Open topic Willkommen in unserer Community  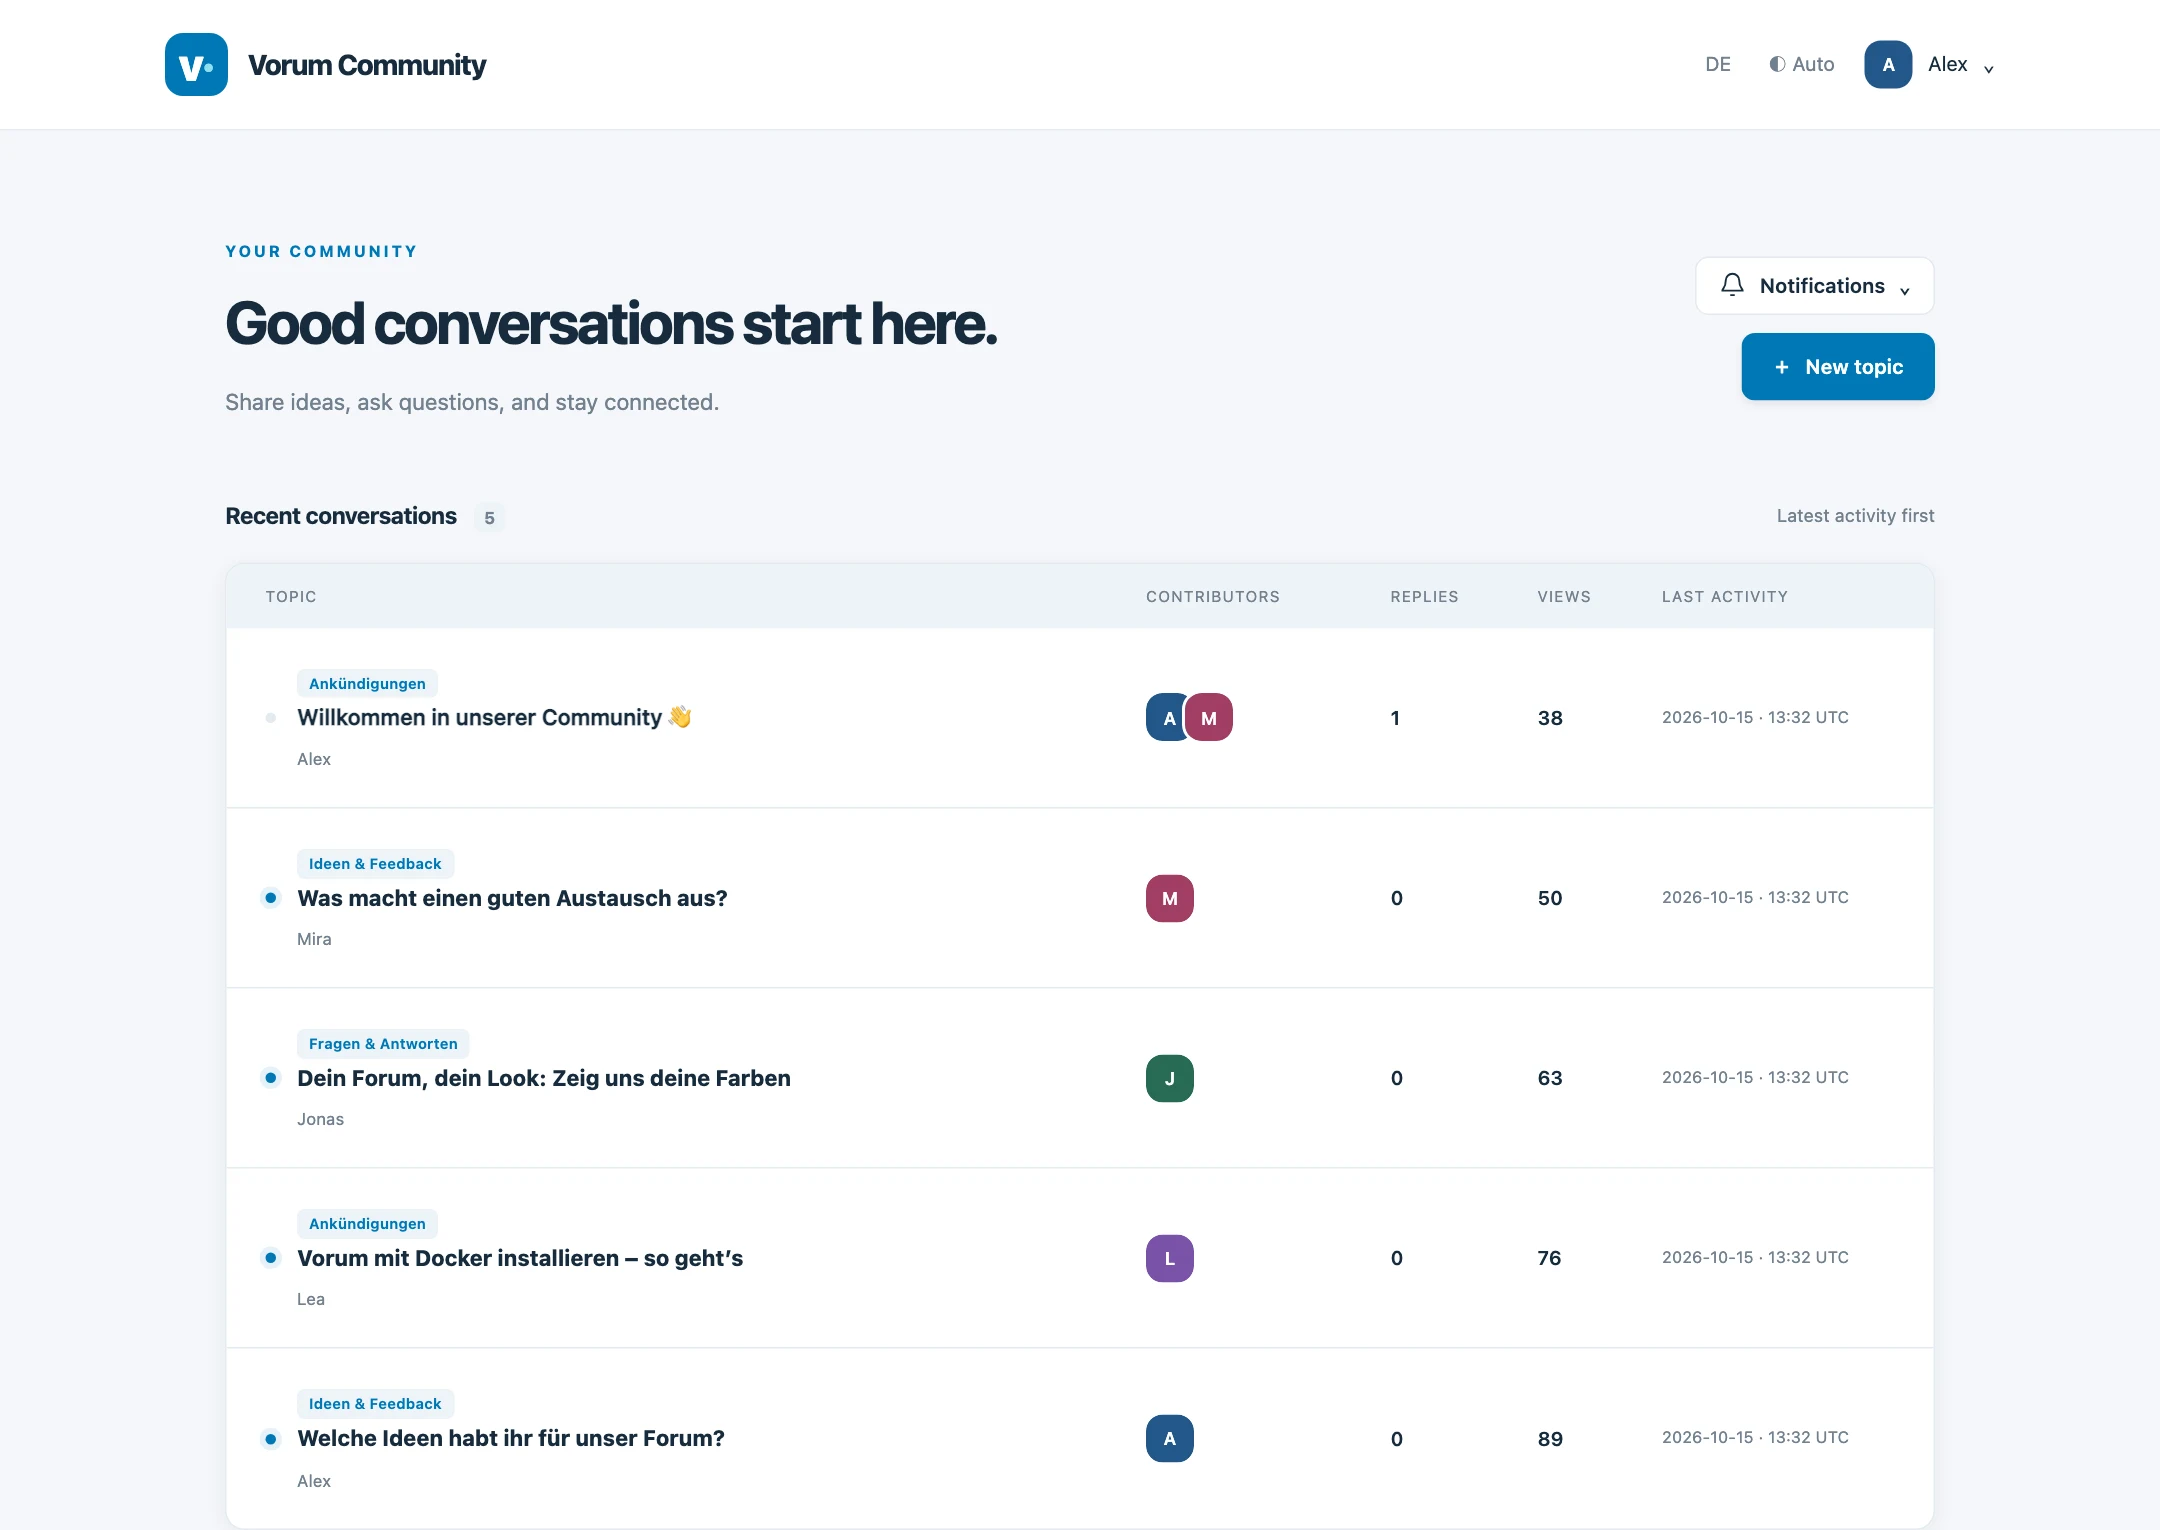[x=494, y=718]
